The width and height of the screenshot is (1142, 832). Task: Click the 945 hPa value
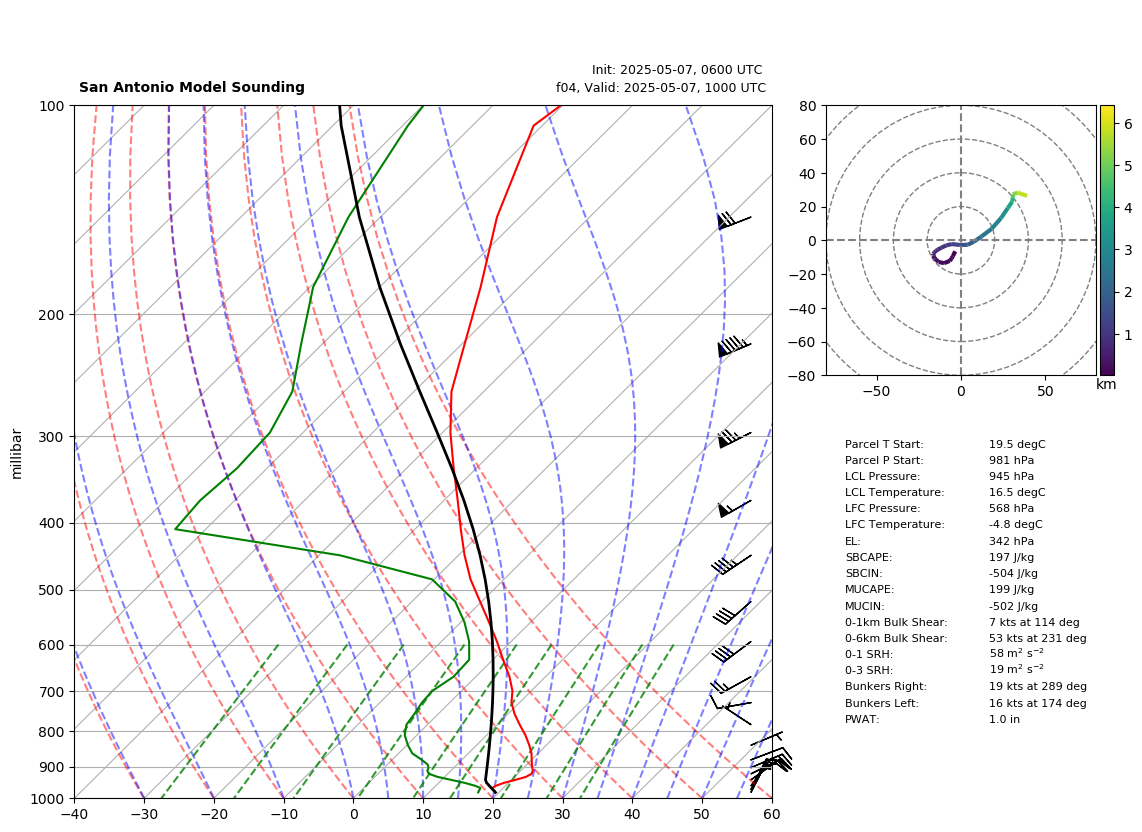pos(1011,476)
